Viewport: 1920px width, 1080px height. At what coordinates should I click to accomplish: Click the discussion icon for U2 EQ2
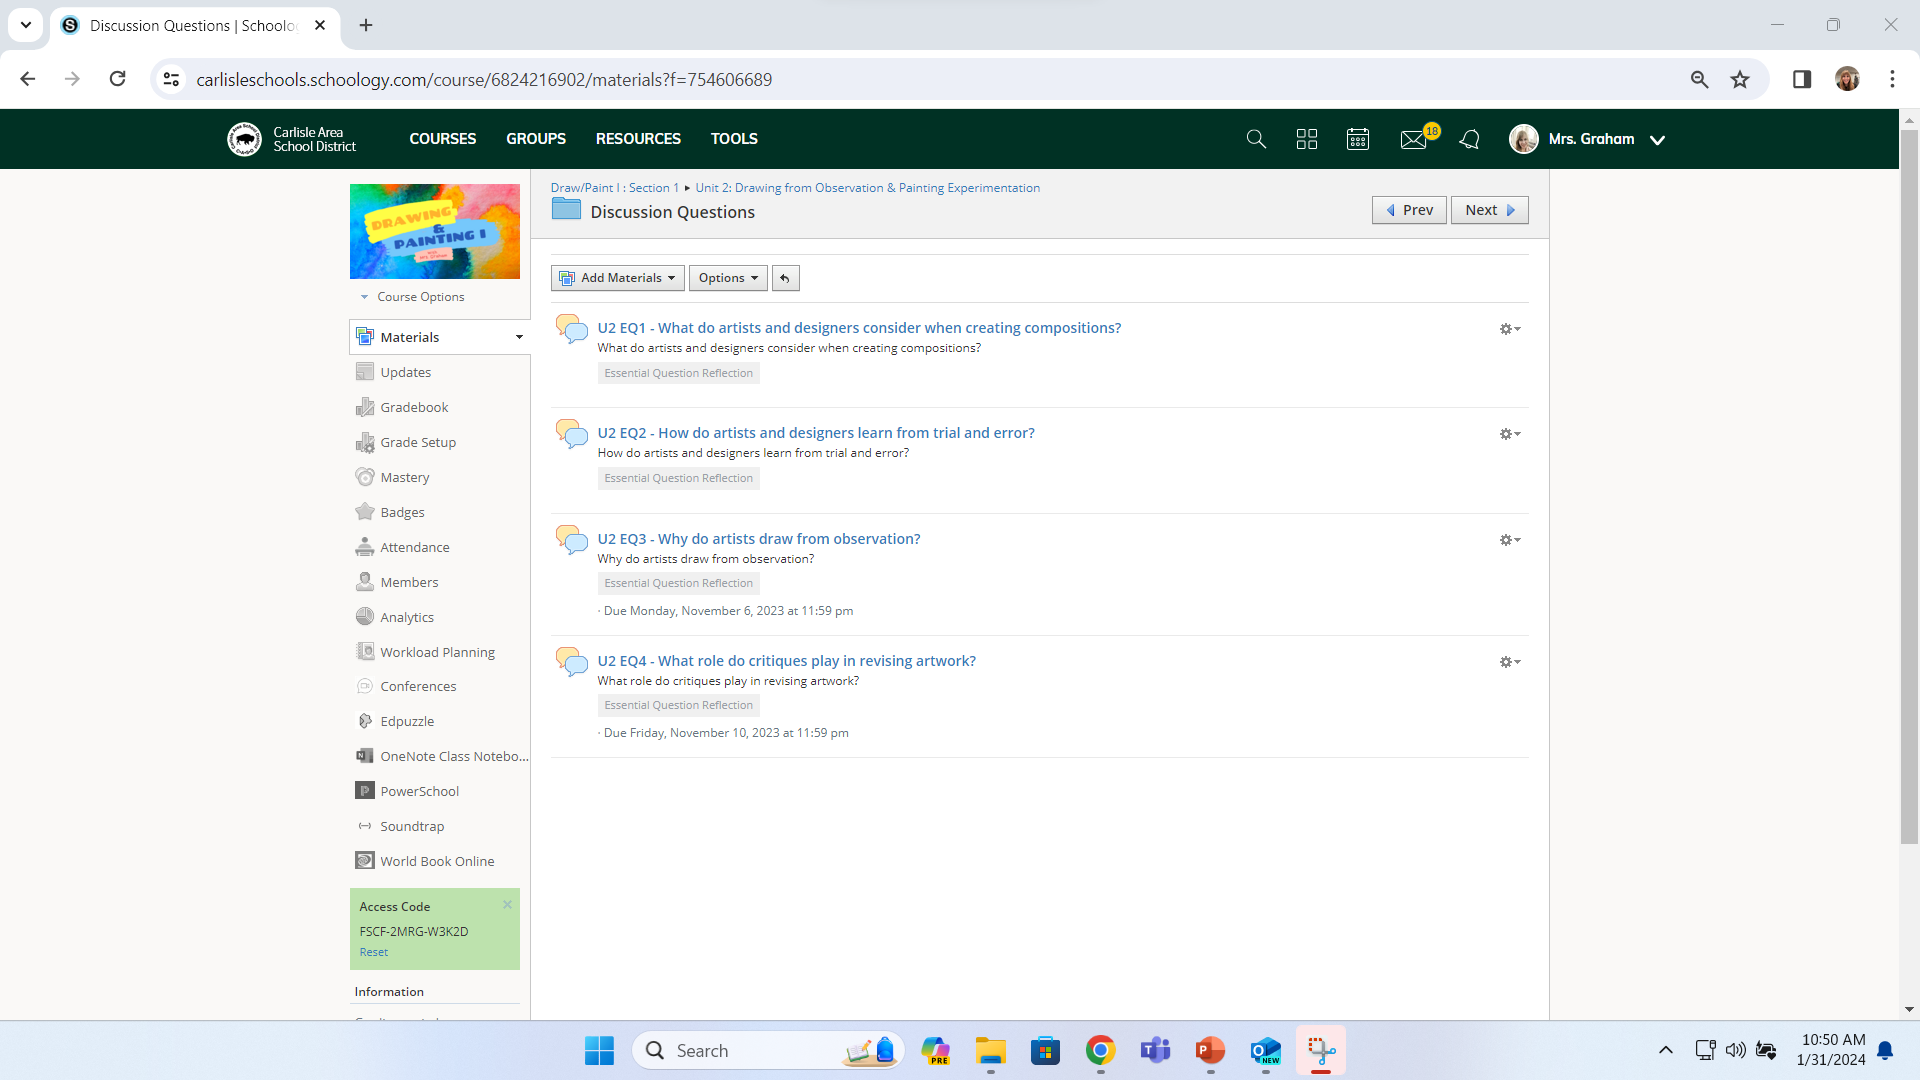[572, 434]
